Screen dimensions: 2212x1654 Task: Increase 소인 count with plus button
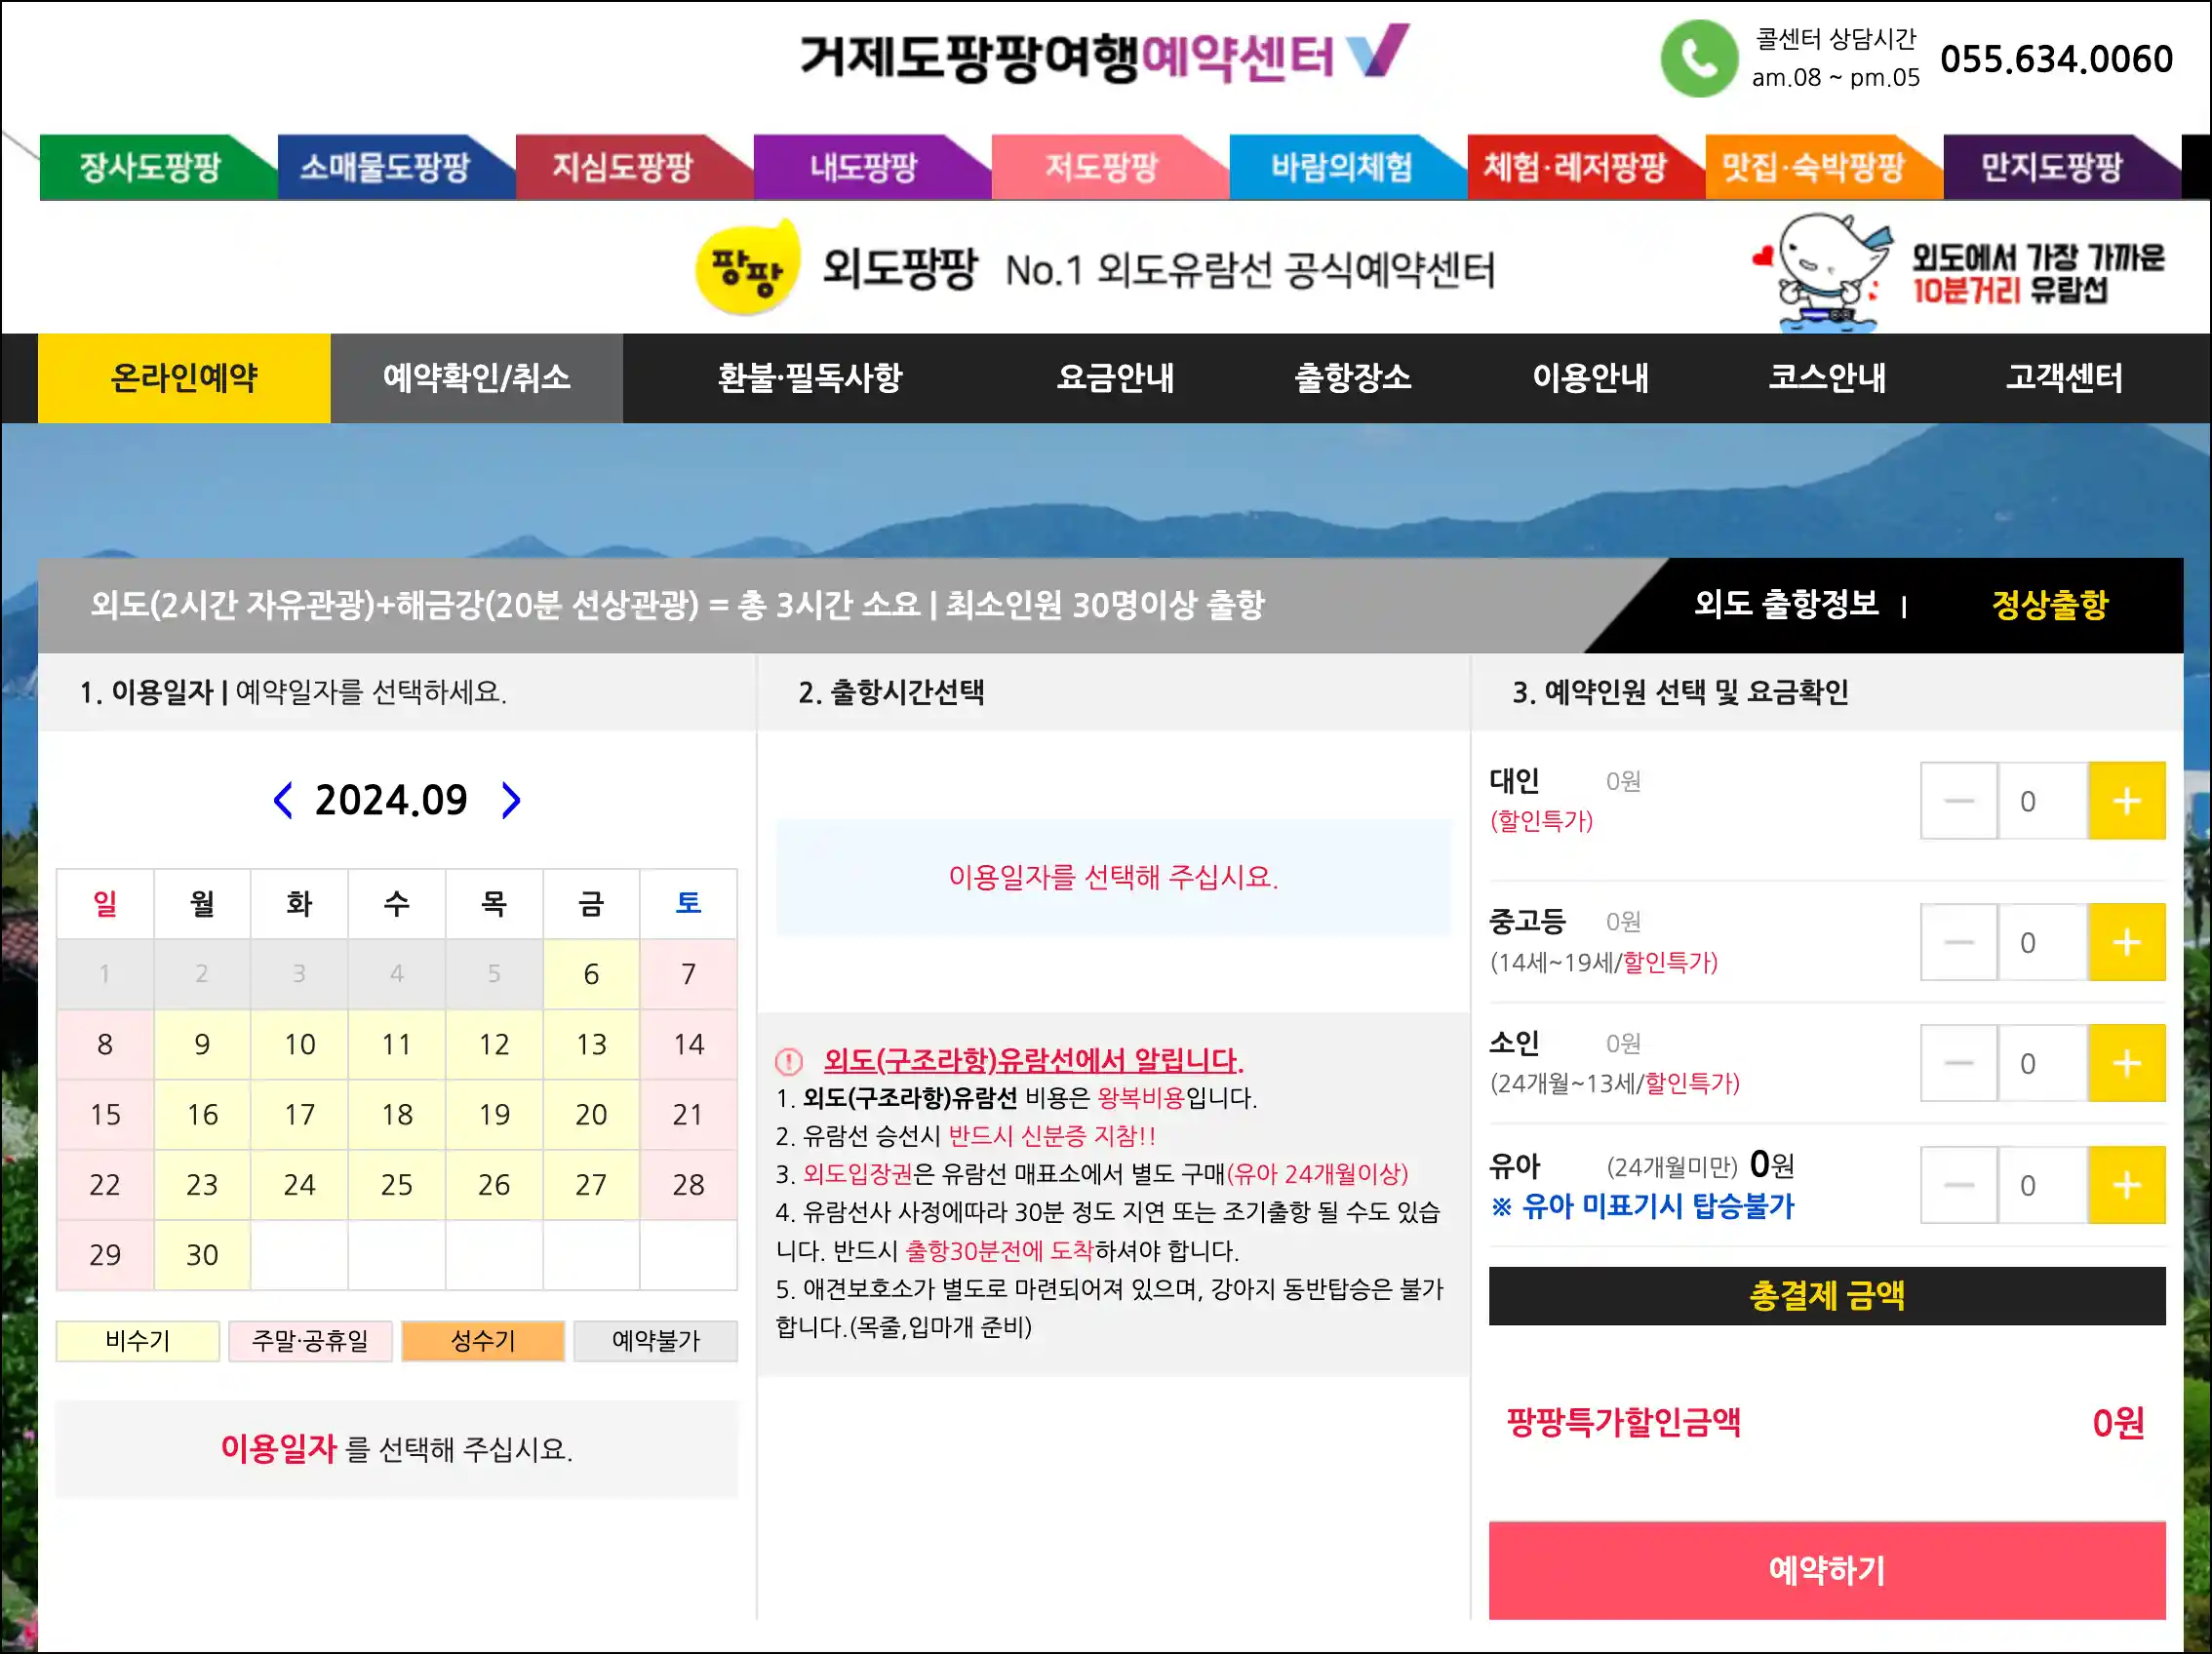click(2126, 1063)
